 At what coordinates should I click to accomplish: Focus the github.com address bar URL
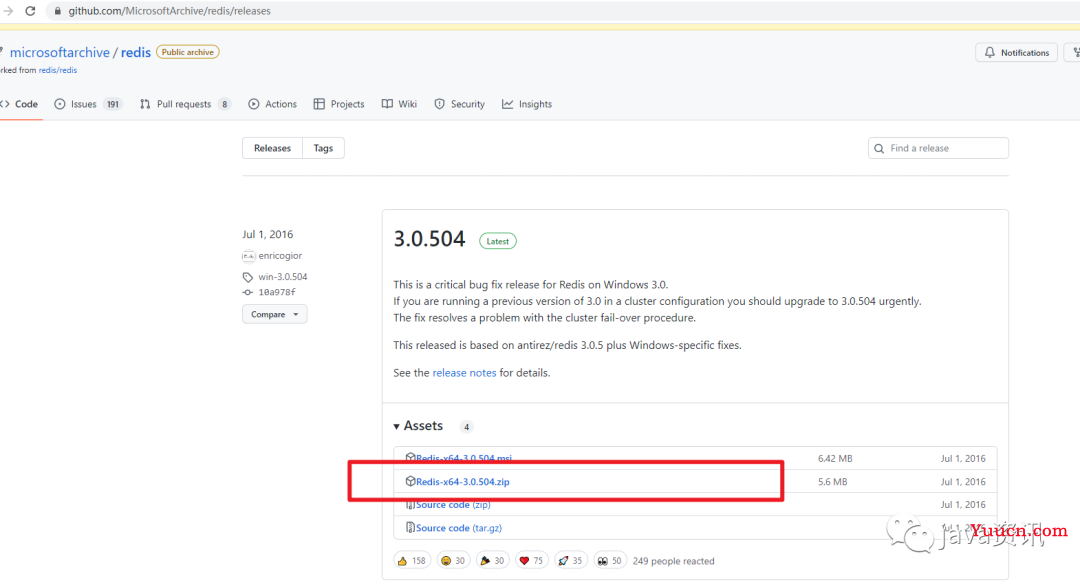[169, 11]
